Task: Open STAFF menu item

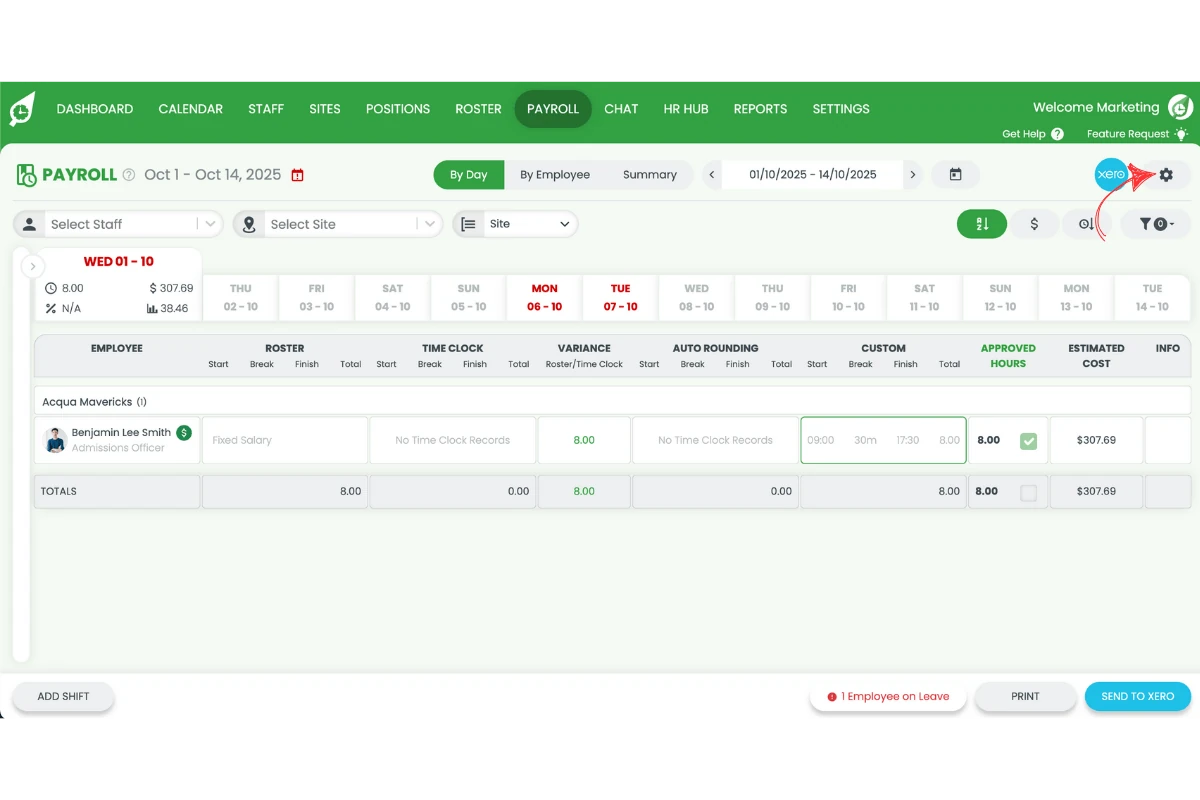Action: pos(266,109)
